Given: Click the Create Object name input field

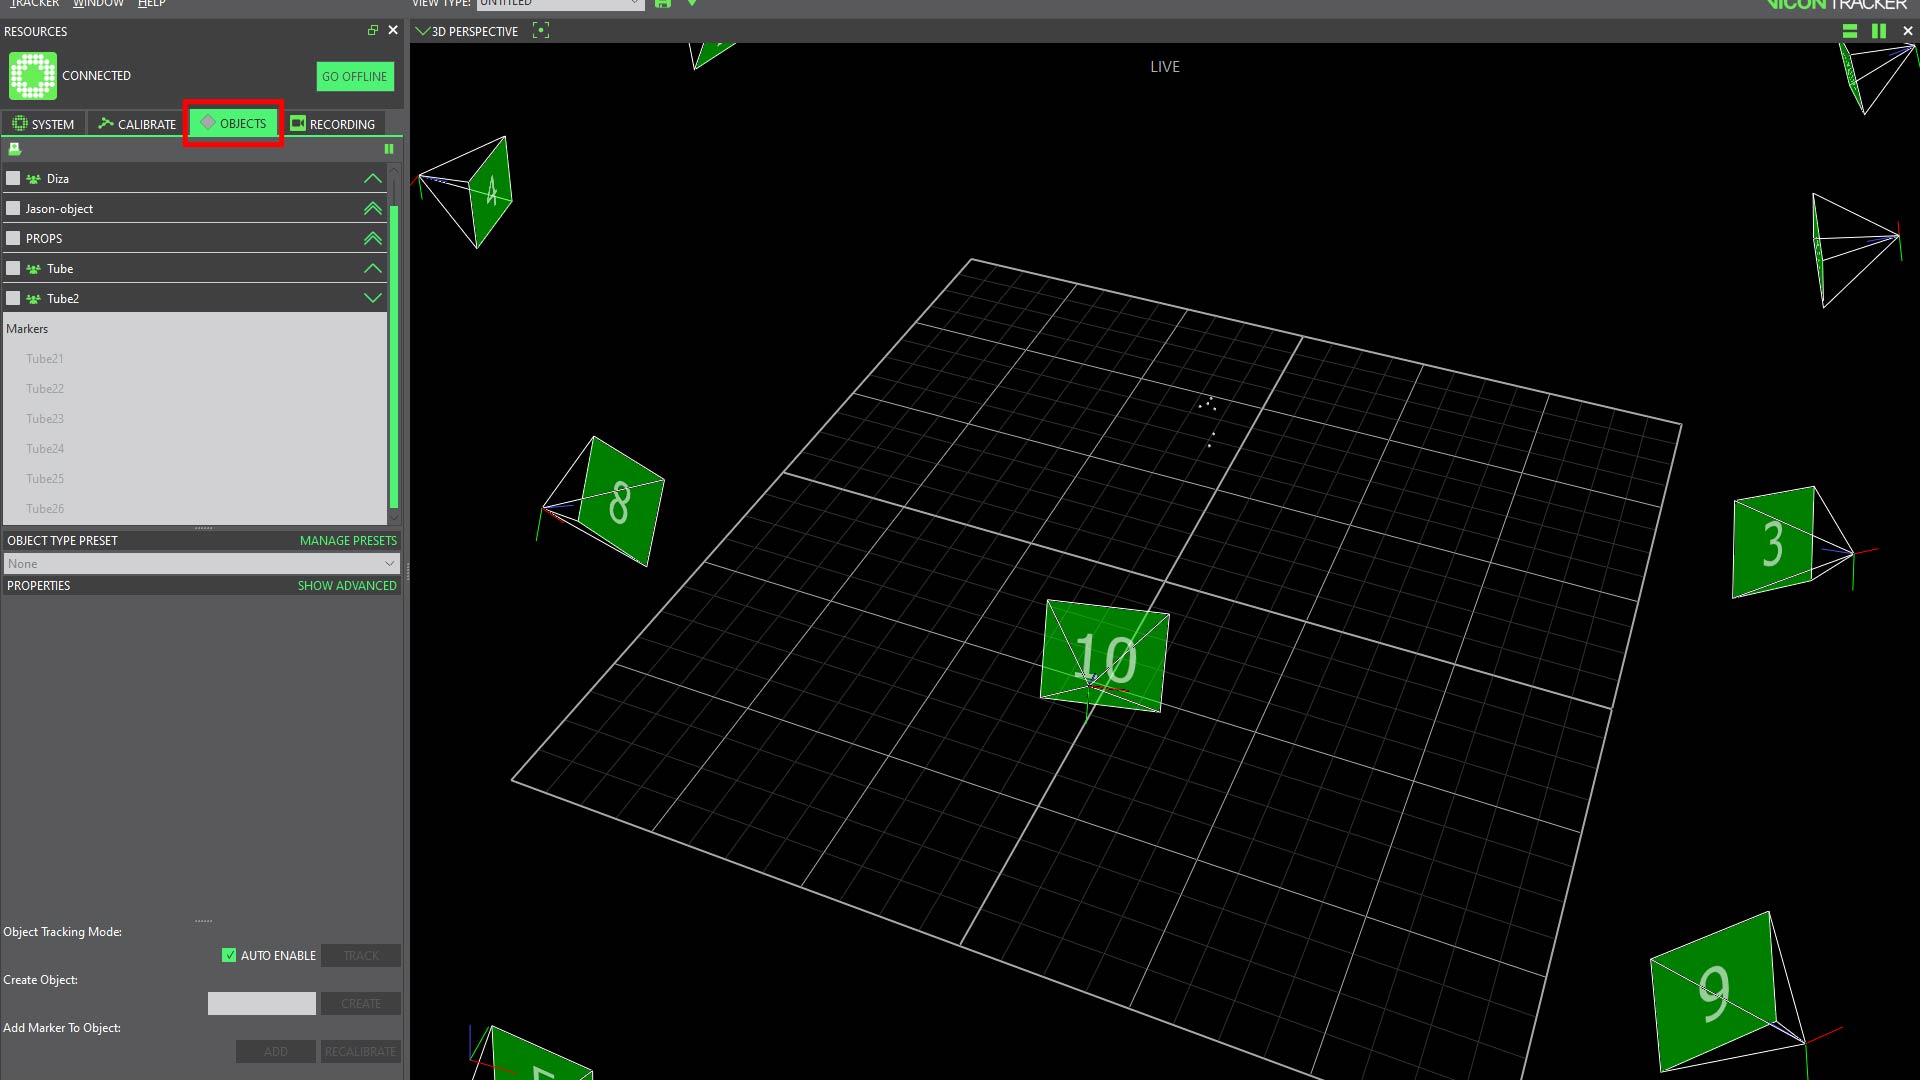Looking at the screenshot, I should tap(262, 1003).
